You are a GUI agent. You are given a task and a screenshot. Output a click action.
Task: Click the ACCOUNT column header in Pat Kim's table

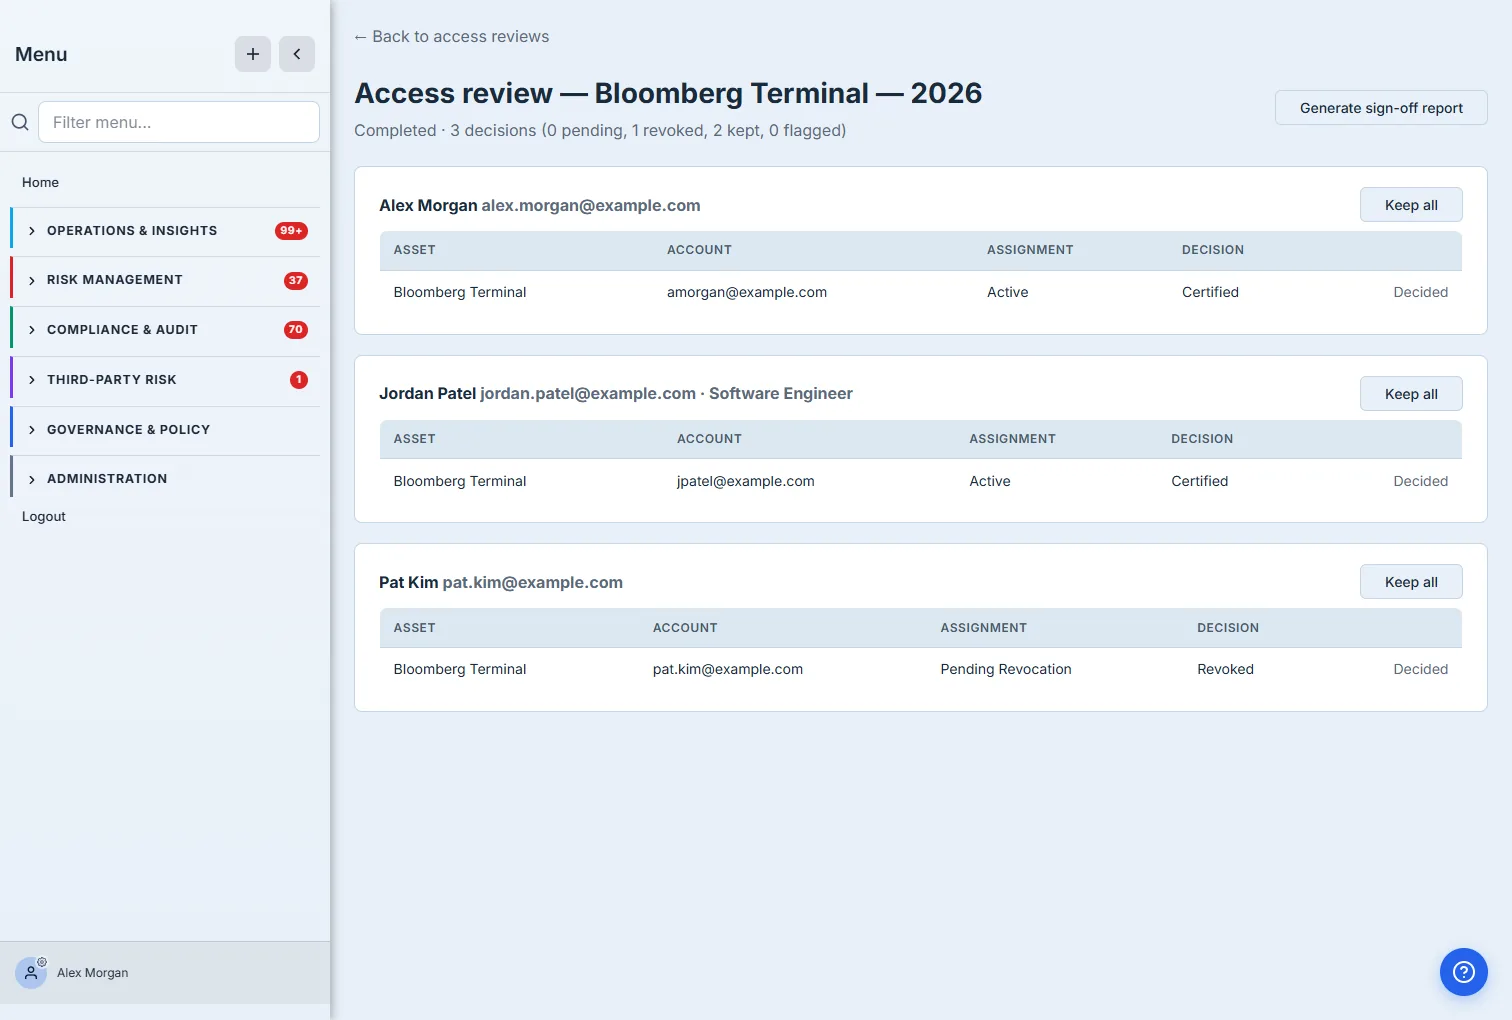(685, 628)
